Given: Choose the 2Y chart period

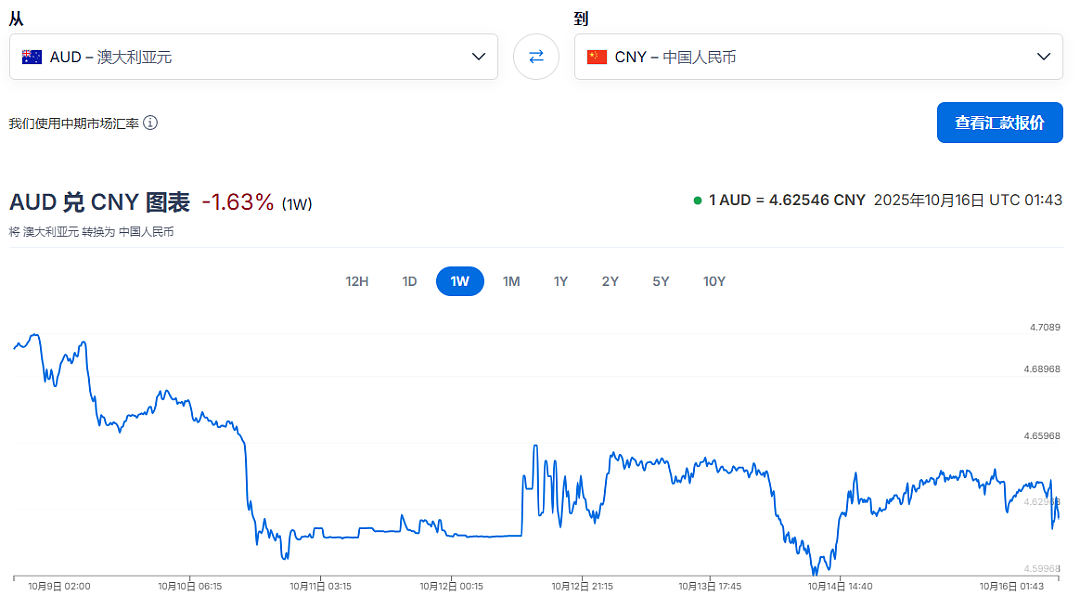Looking at the screenshot, I should pyautogui.click(x=610, y=281).
